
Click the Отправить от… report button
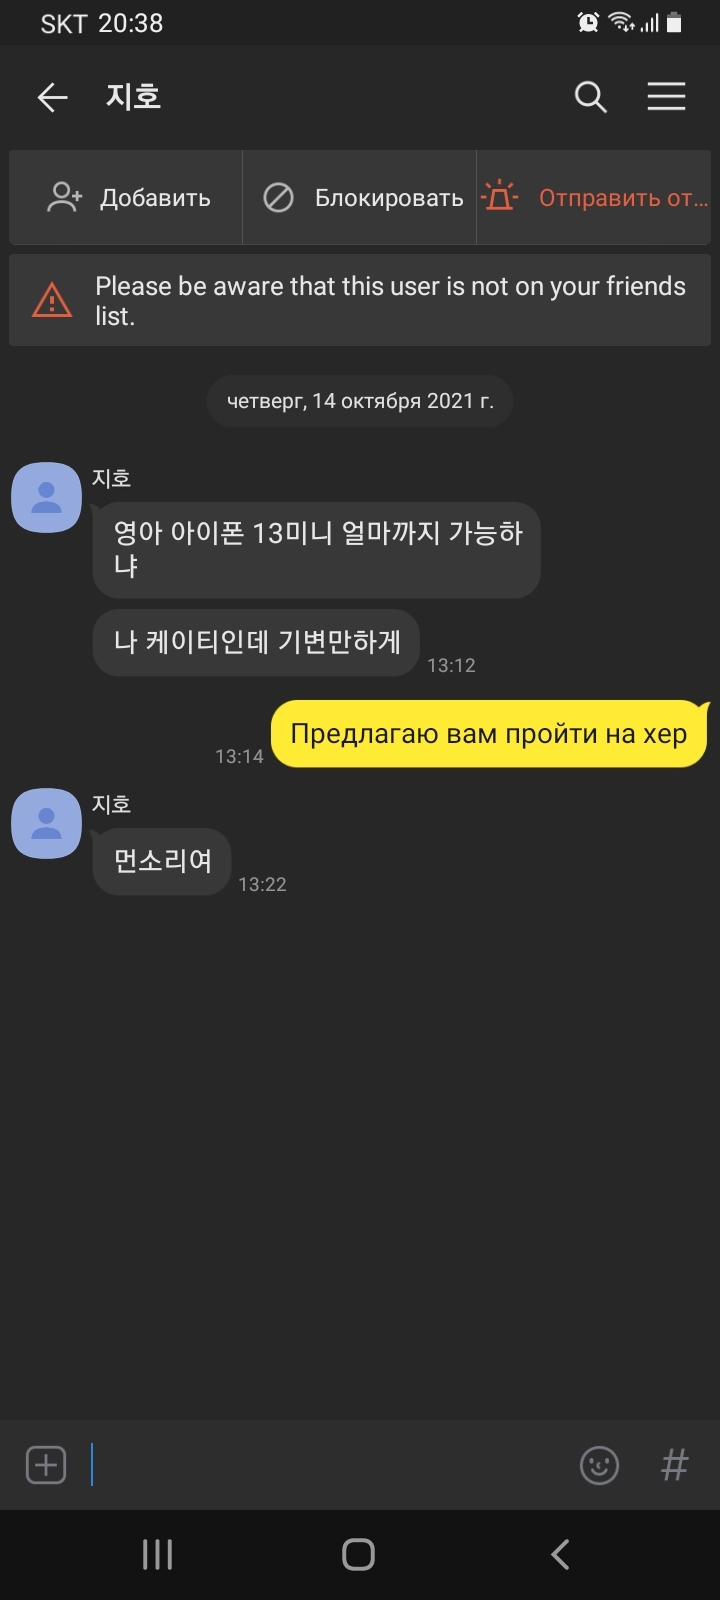(594, 197)
